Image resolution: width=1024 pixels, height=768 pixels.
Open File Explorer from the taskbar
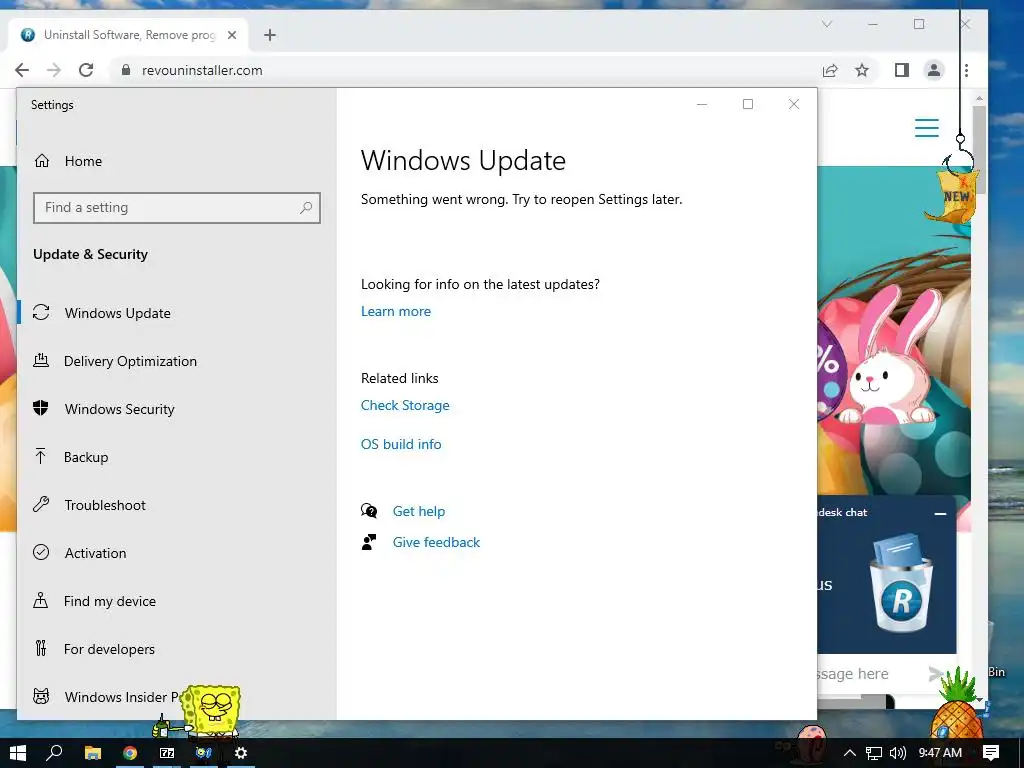93,753
